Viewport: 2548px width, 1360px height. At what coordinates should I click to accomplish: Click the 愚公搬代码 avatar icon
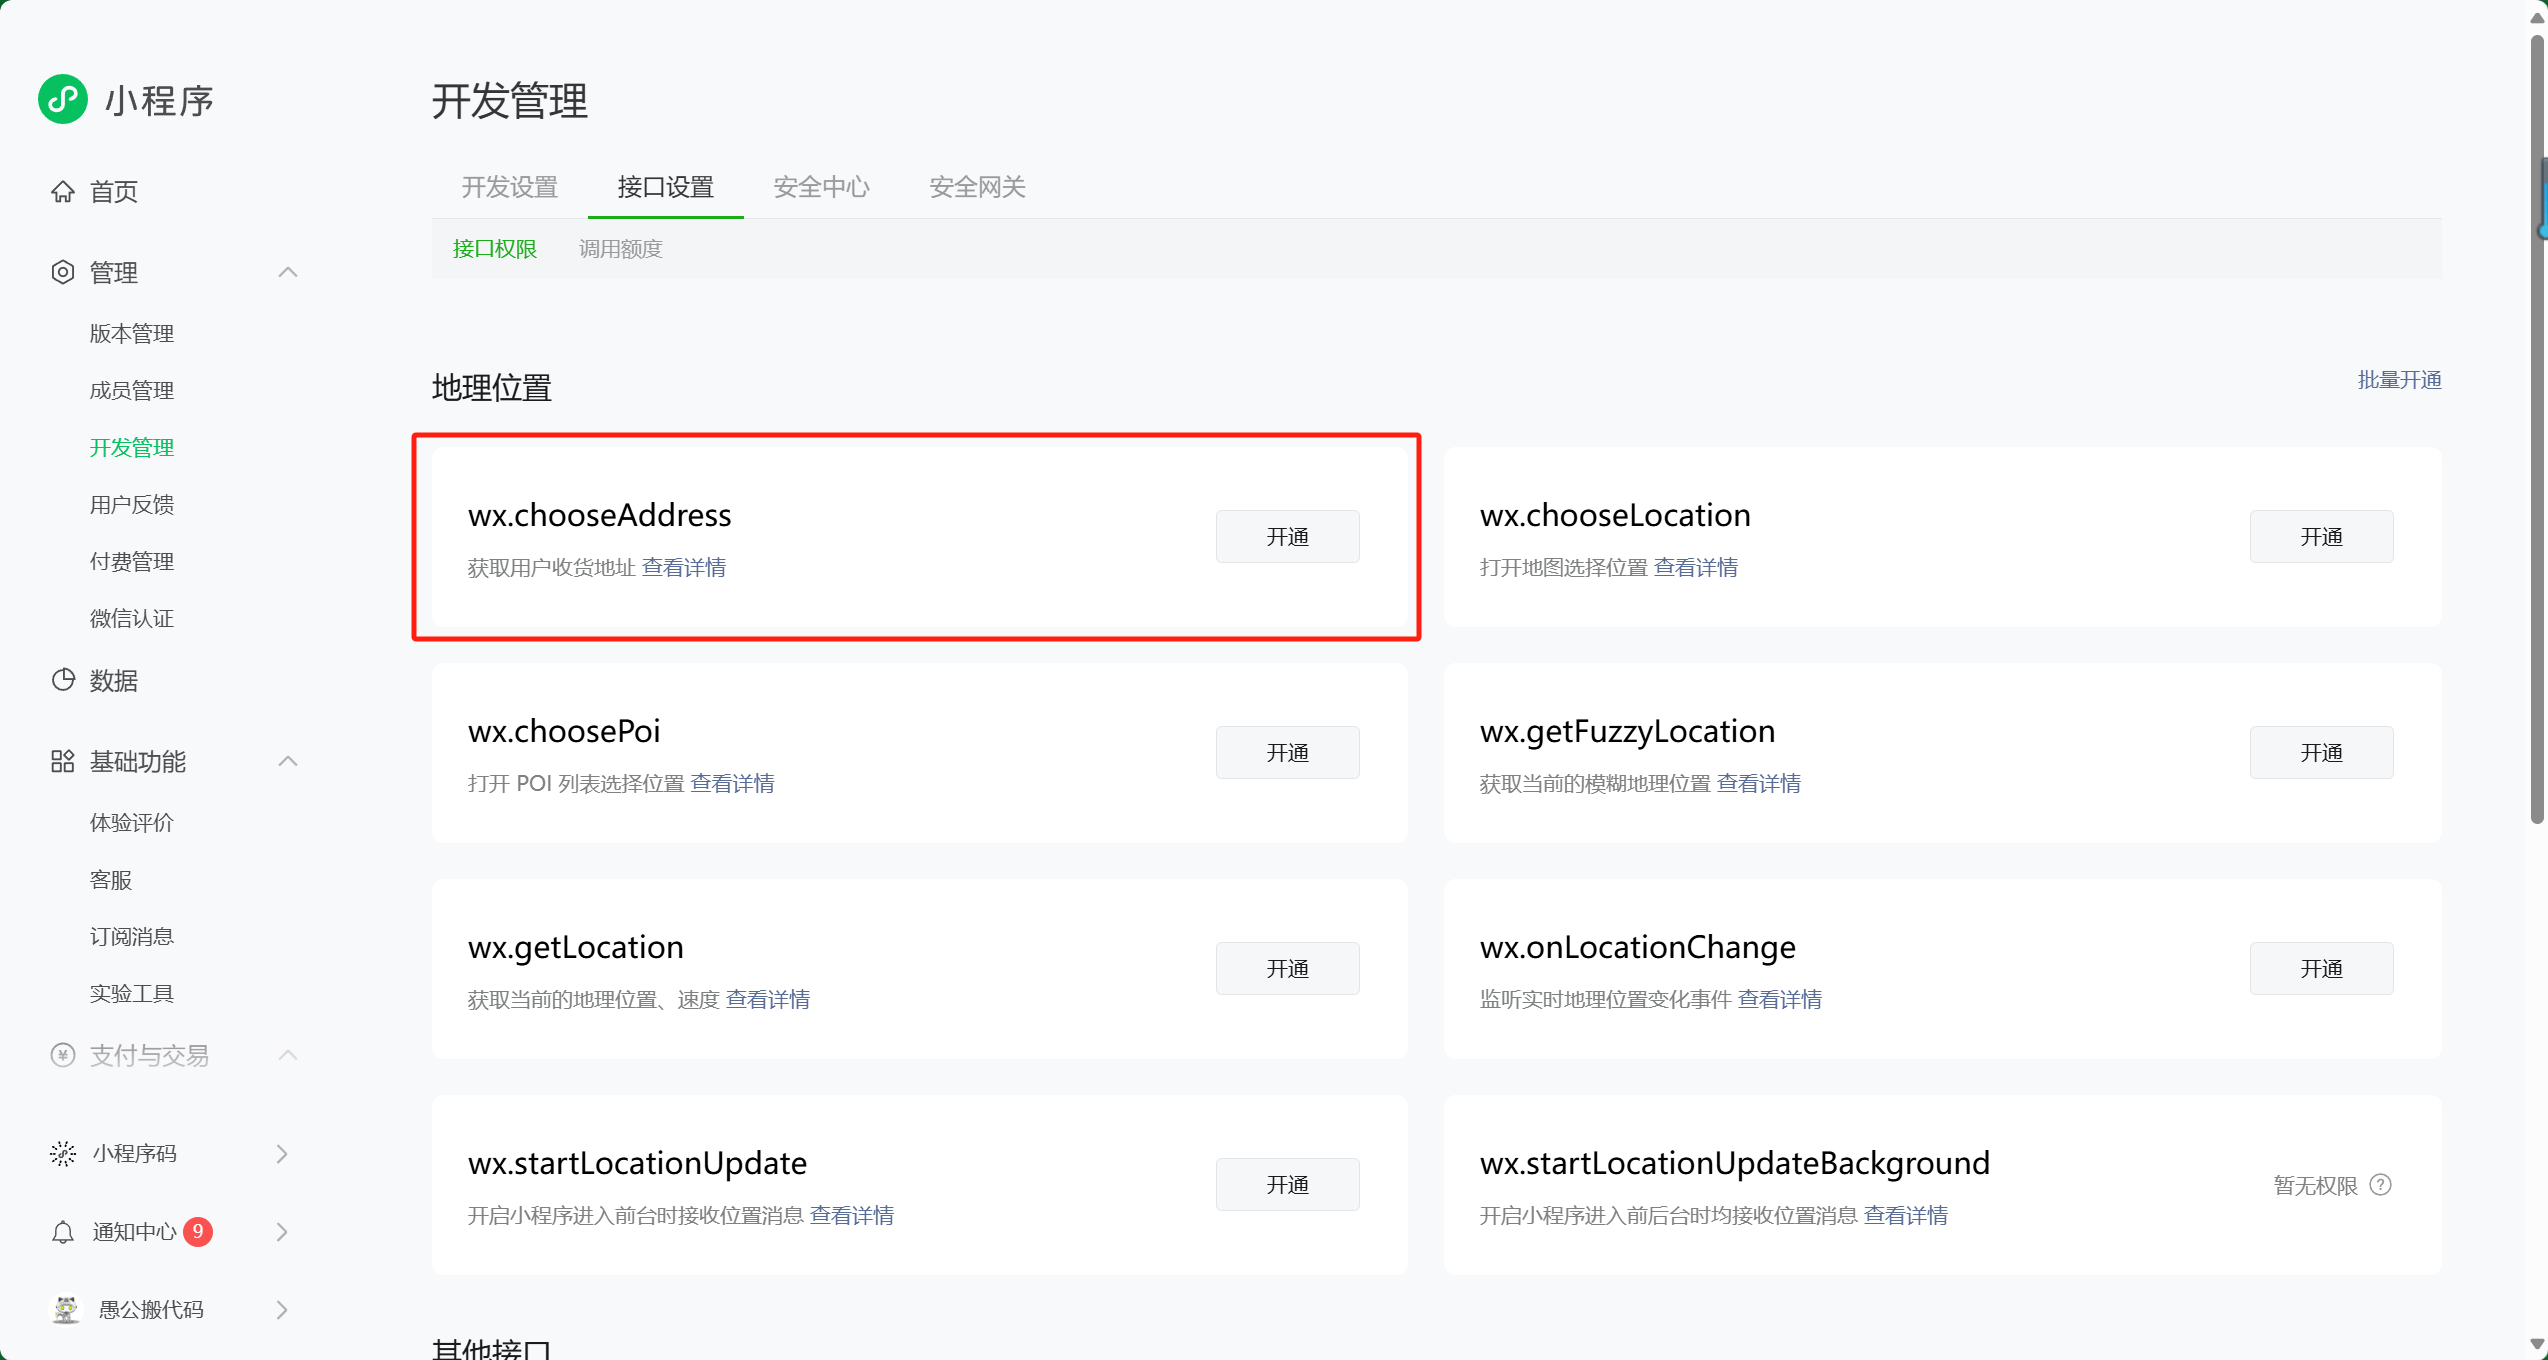66,1309
